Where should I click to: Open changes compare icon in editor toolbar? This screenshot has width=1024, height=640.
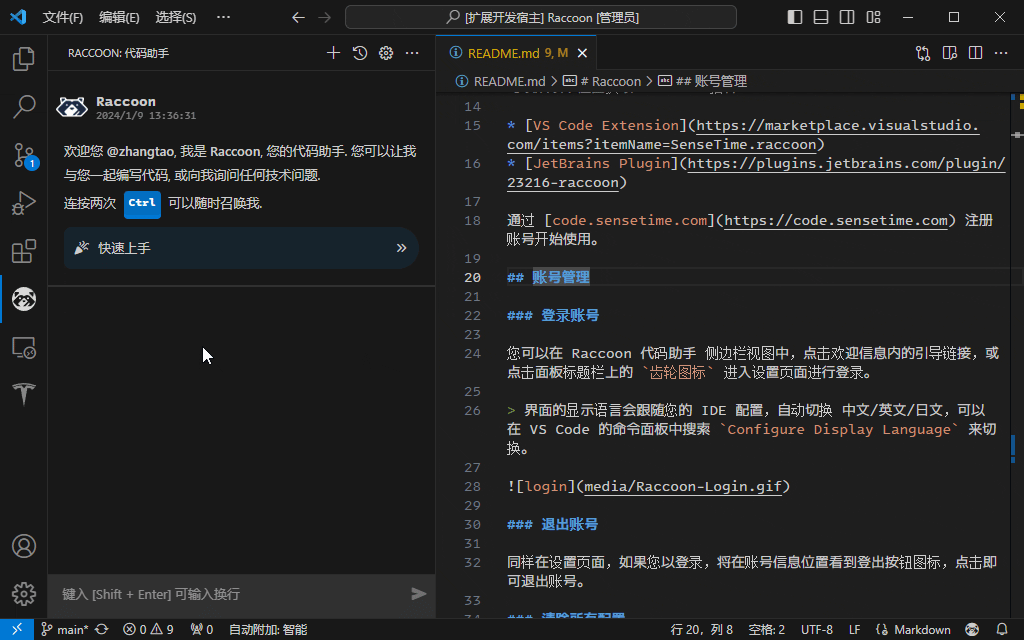(x=923, y=53)
